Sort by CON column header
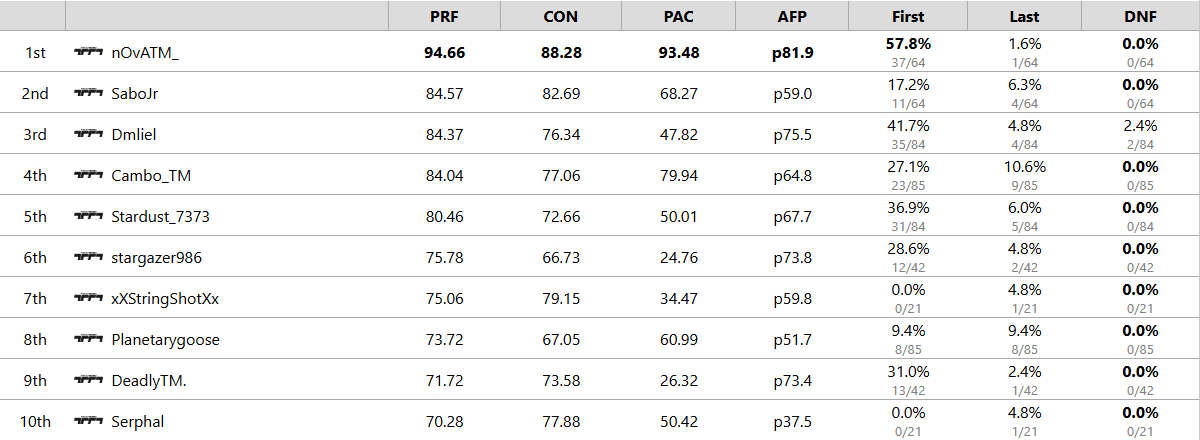 pyautogui.click(x=560, y=16)
